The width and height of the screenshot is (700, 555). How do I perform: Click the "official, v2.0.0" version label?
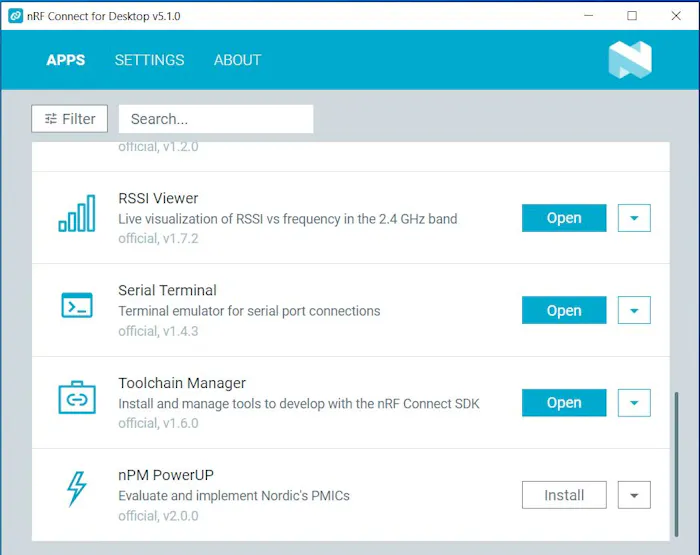[158, 516]
